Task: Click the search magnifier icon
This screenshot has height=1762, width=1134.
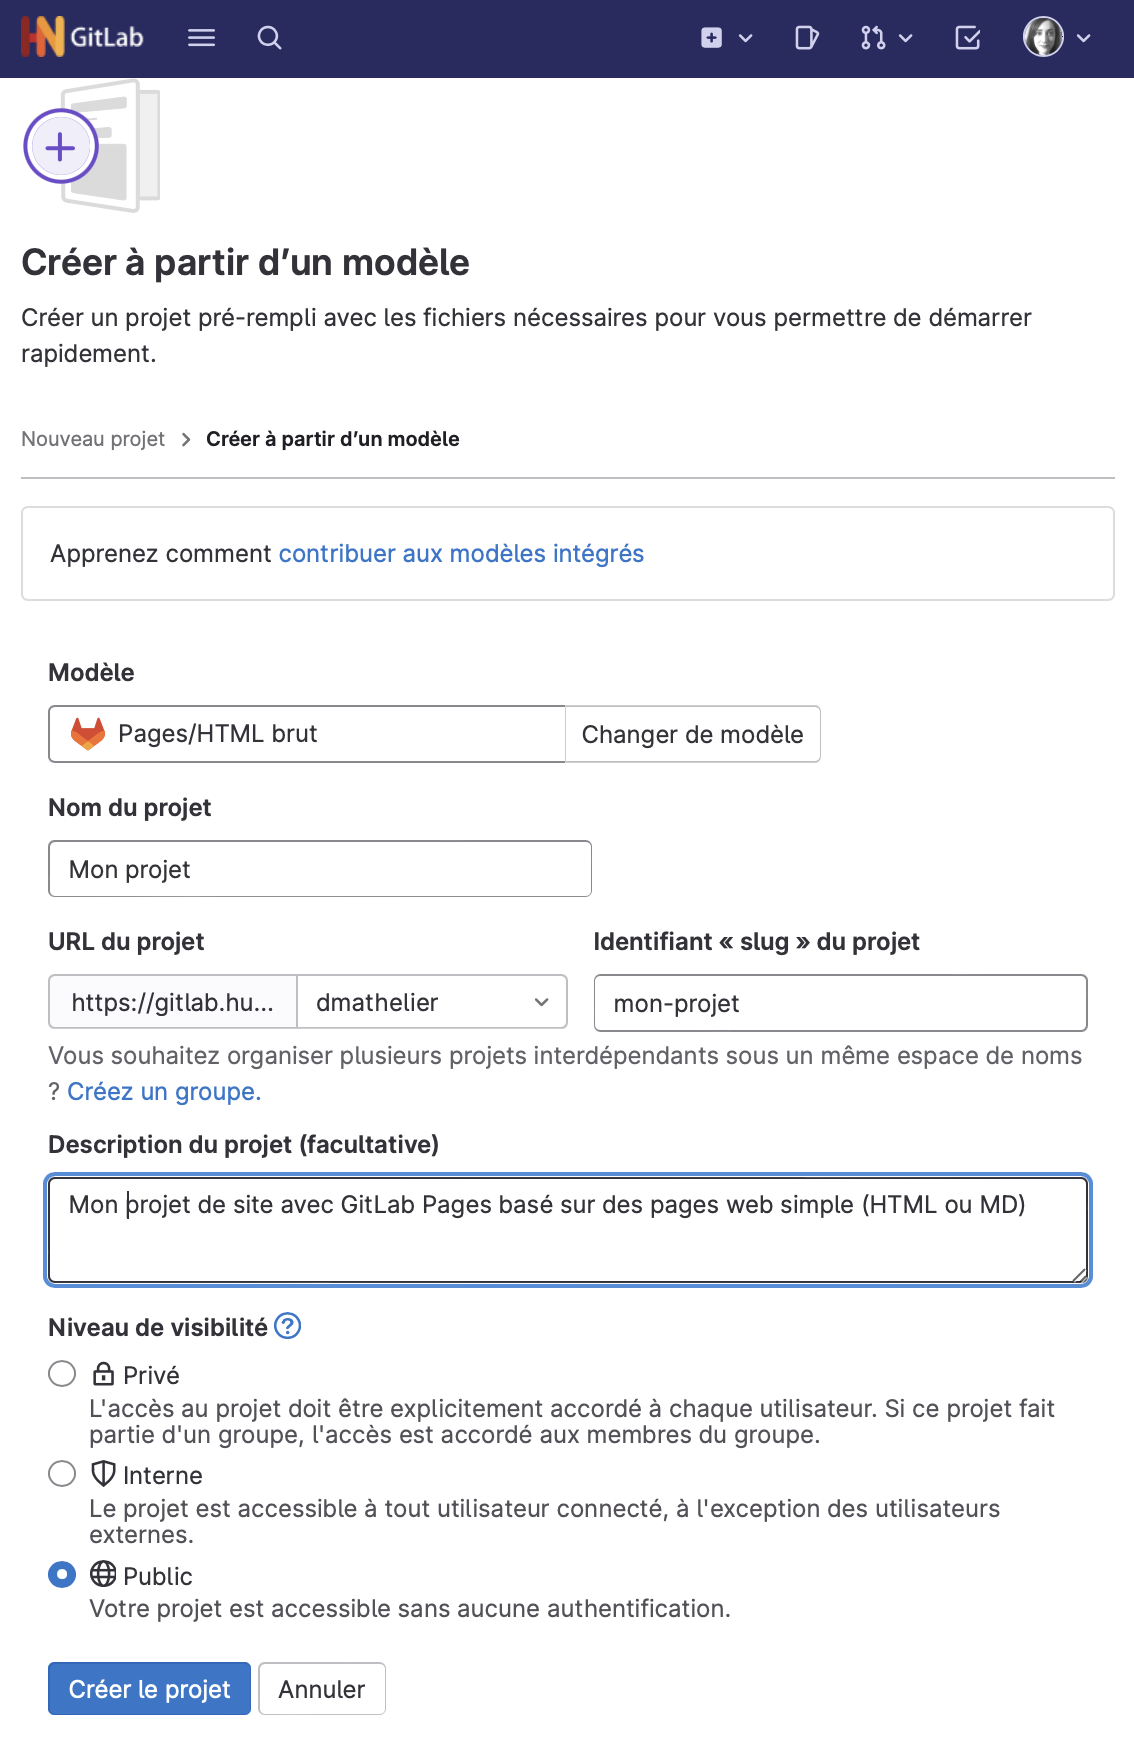Action: 269,38
